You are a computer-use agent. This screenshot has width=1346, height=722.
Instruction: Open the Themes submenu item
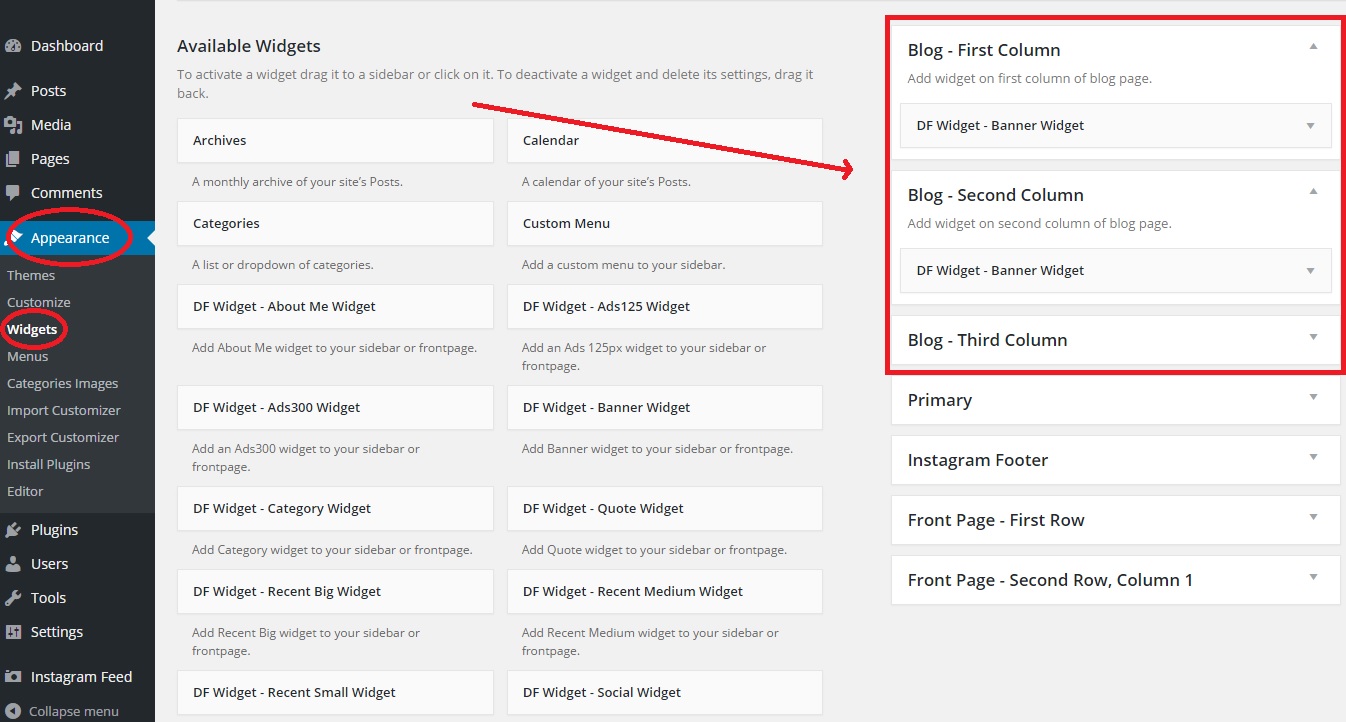(31, 275)
